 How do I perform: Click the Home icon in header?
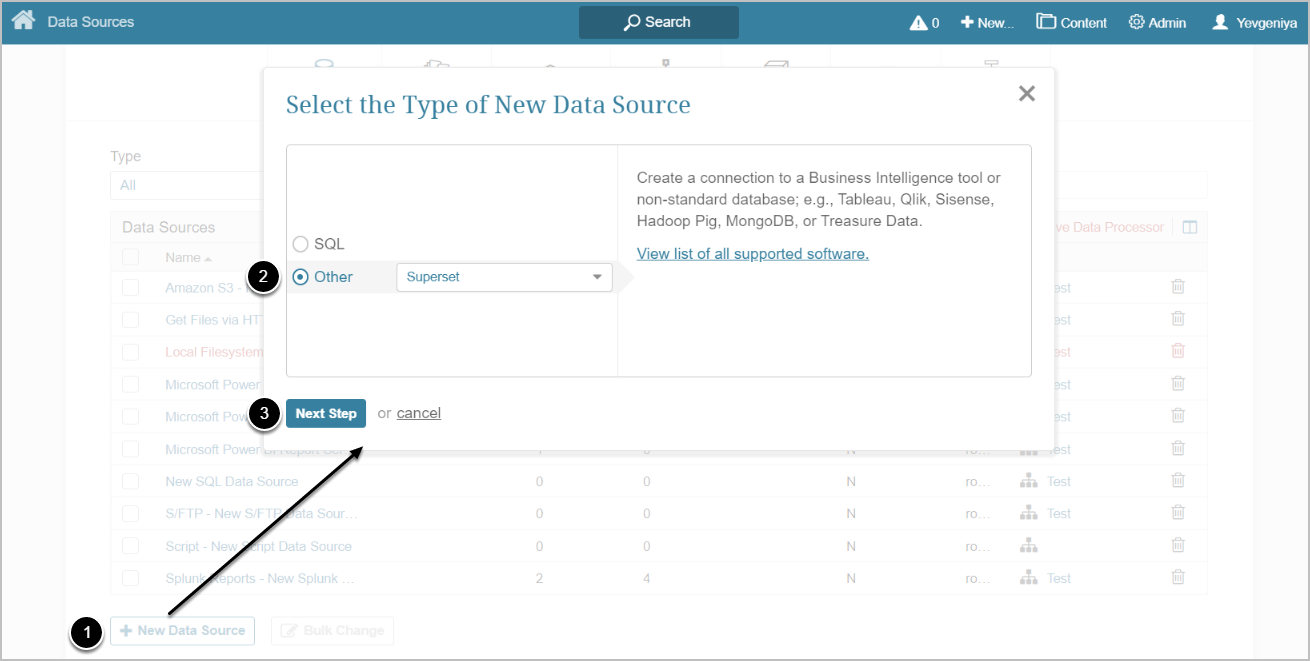(x=23, y=21)
